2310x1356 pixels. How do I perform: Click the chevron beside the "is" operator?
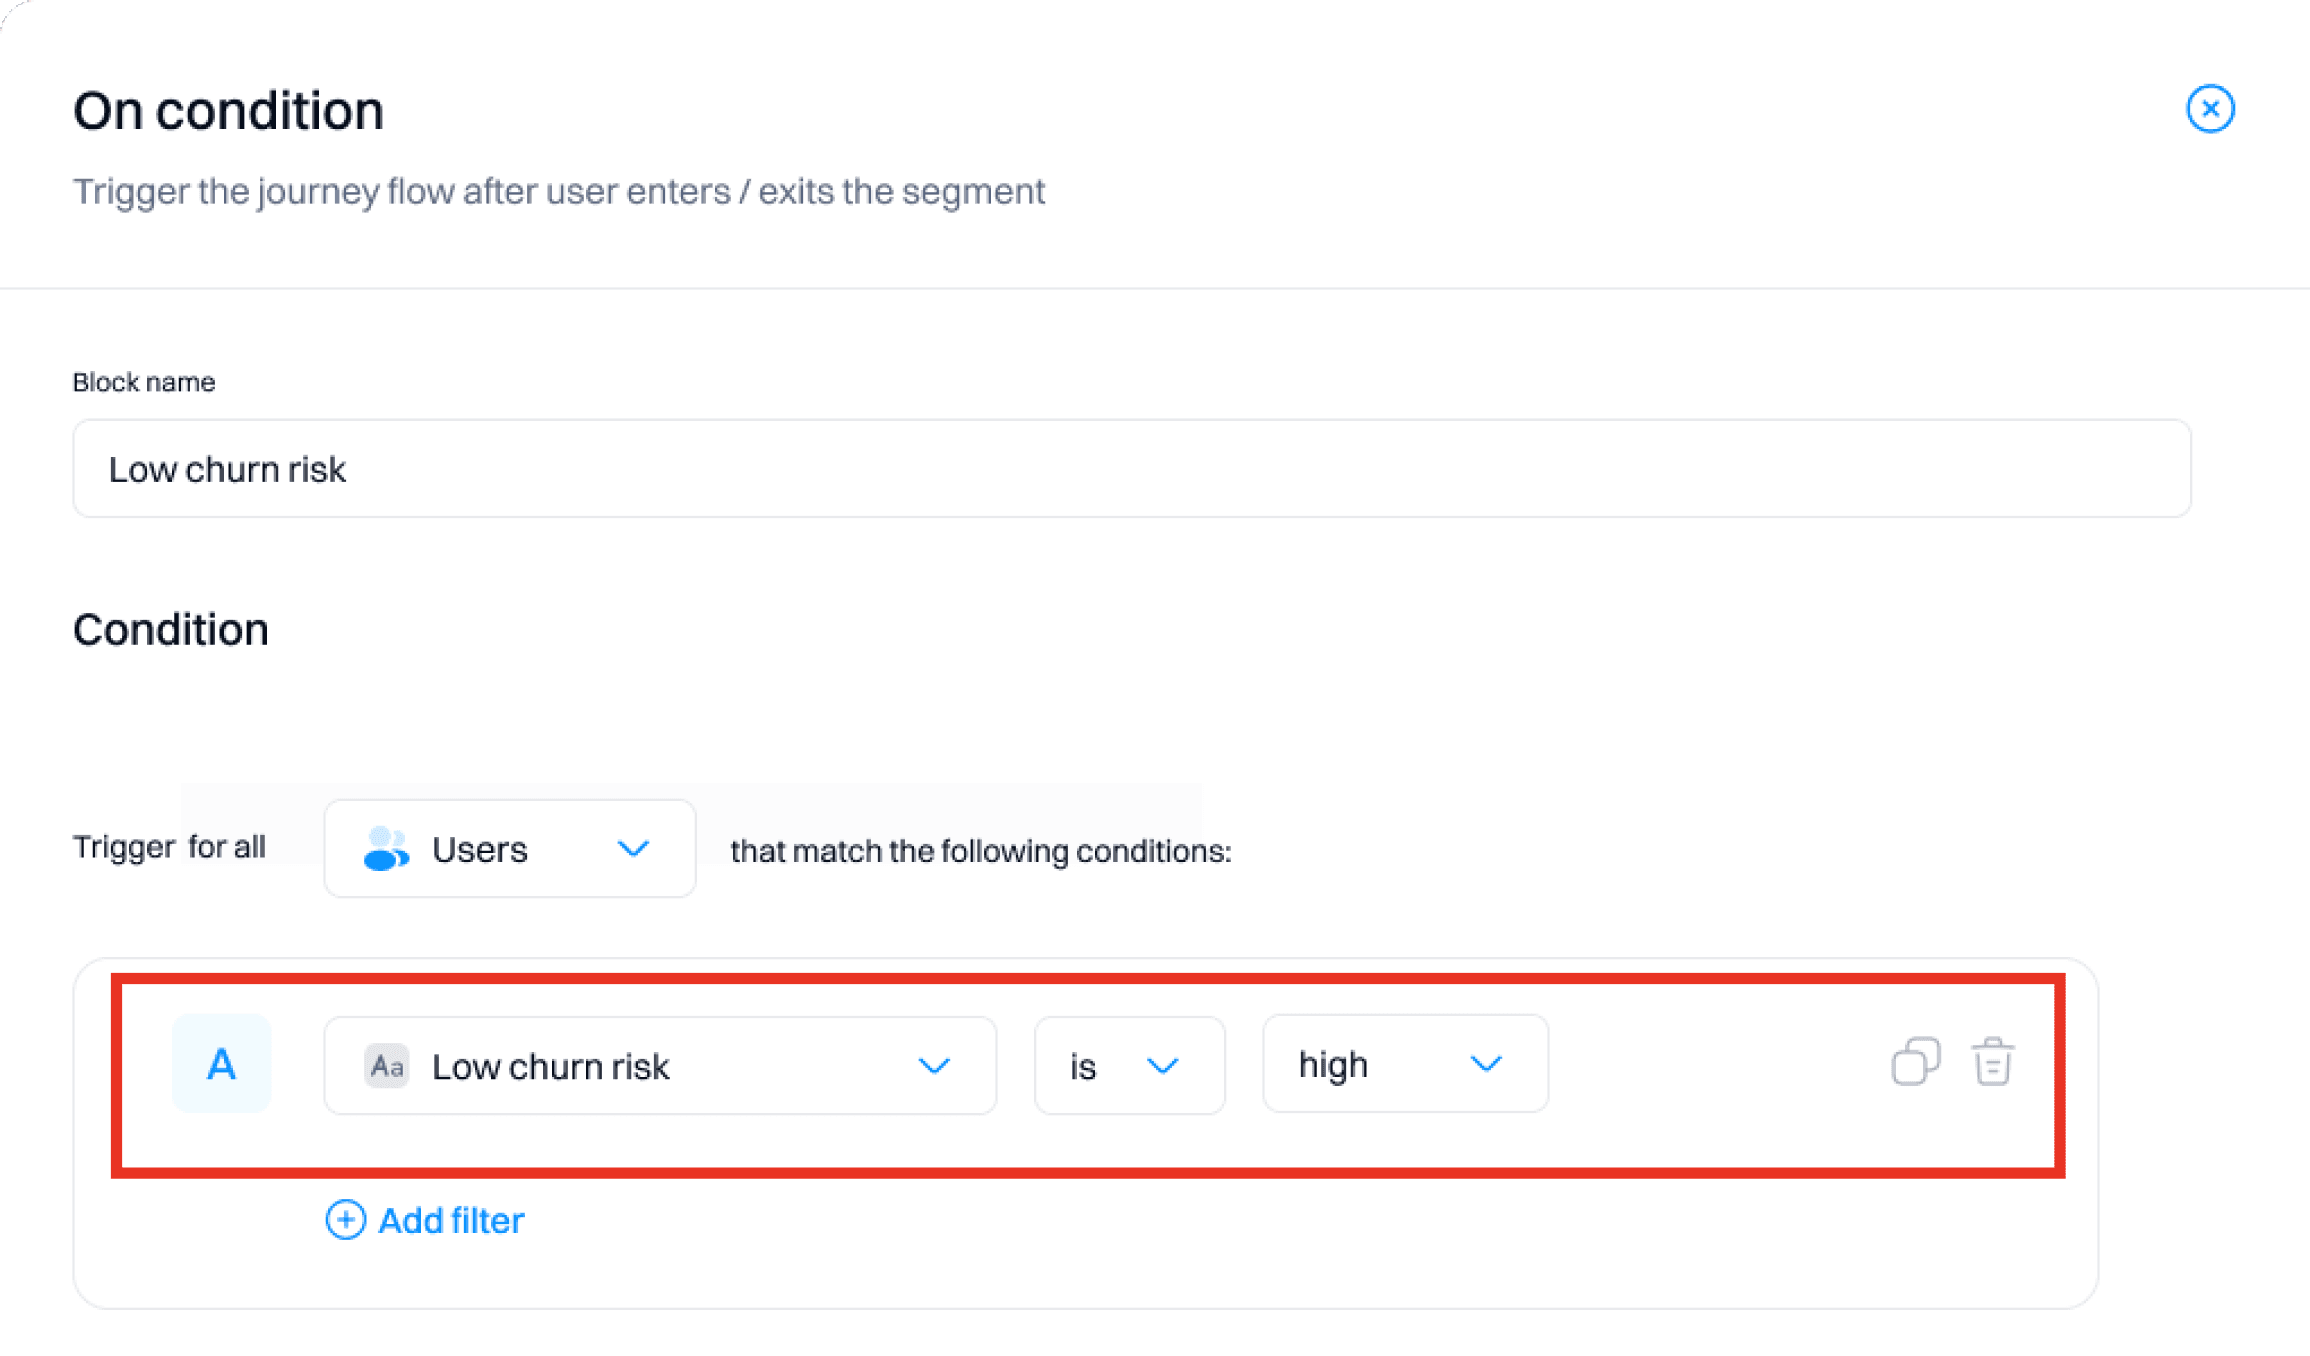[x=1162, y=1066]
